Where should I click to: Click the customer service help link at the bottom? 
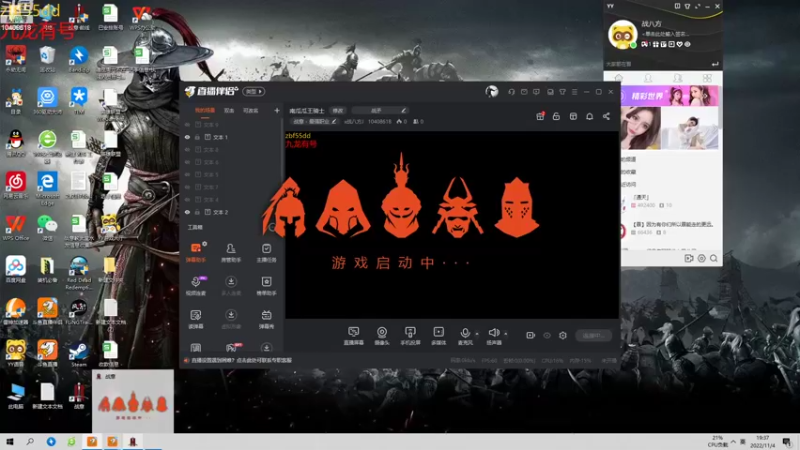click(241, 360)
